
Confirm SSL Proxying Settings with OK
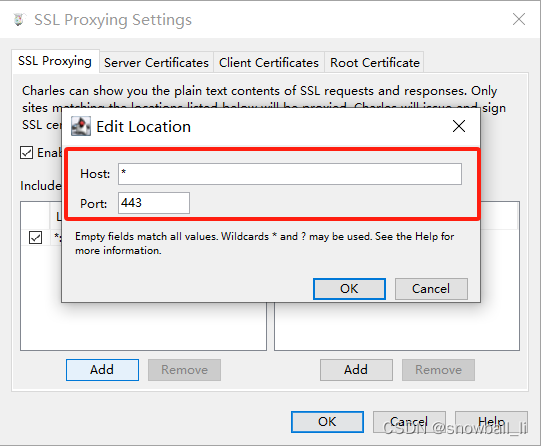coord(327,422)
